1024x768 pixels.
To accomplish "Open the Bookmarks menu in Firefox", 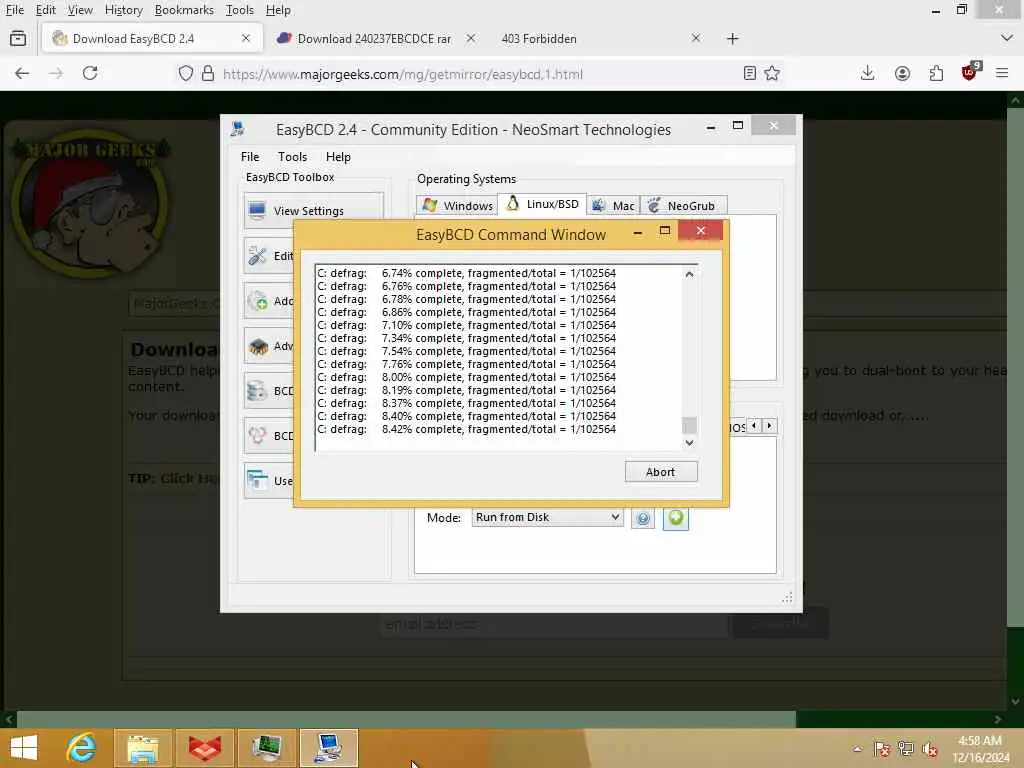I will (184, 10).
